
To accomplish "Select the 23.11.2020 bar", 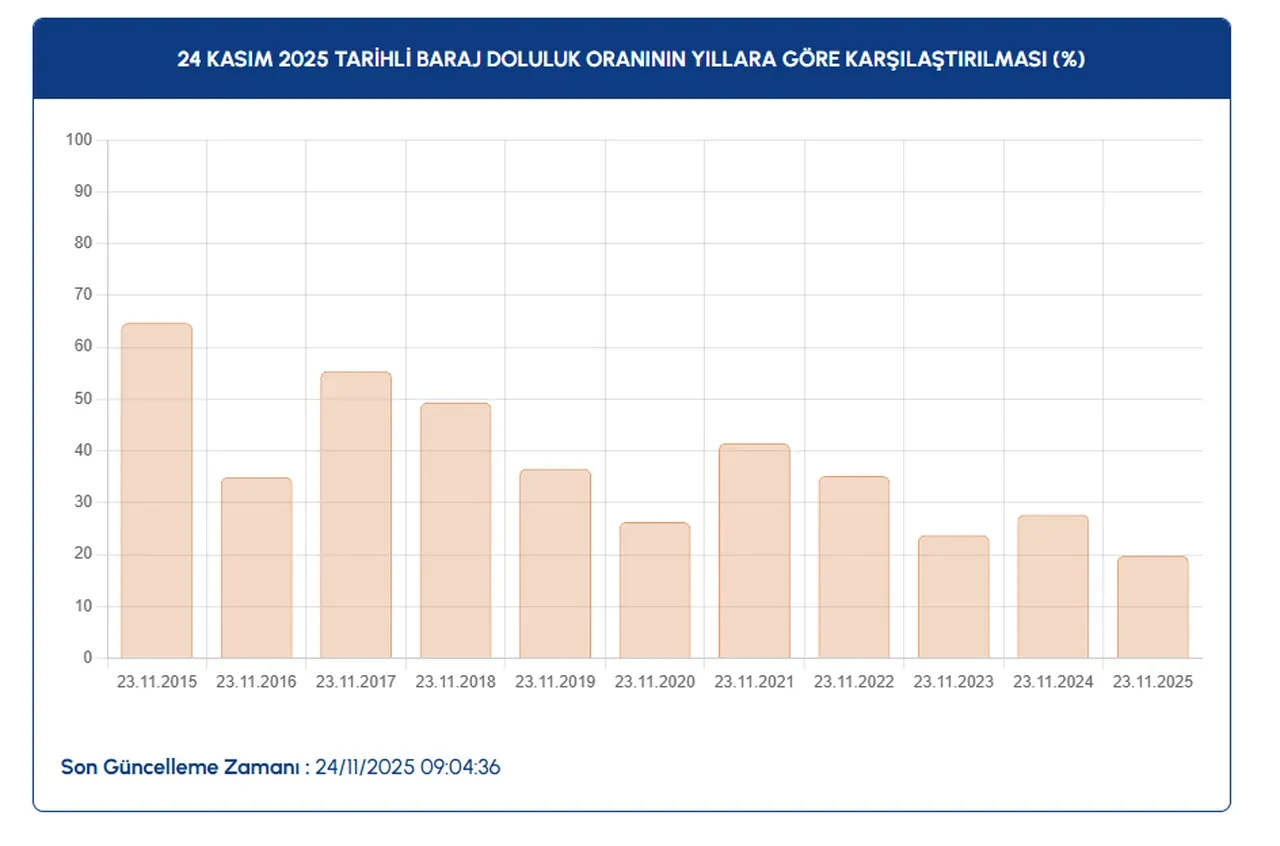I will pos(654,590).
